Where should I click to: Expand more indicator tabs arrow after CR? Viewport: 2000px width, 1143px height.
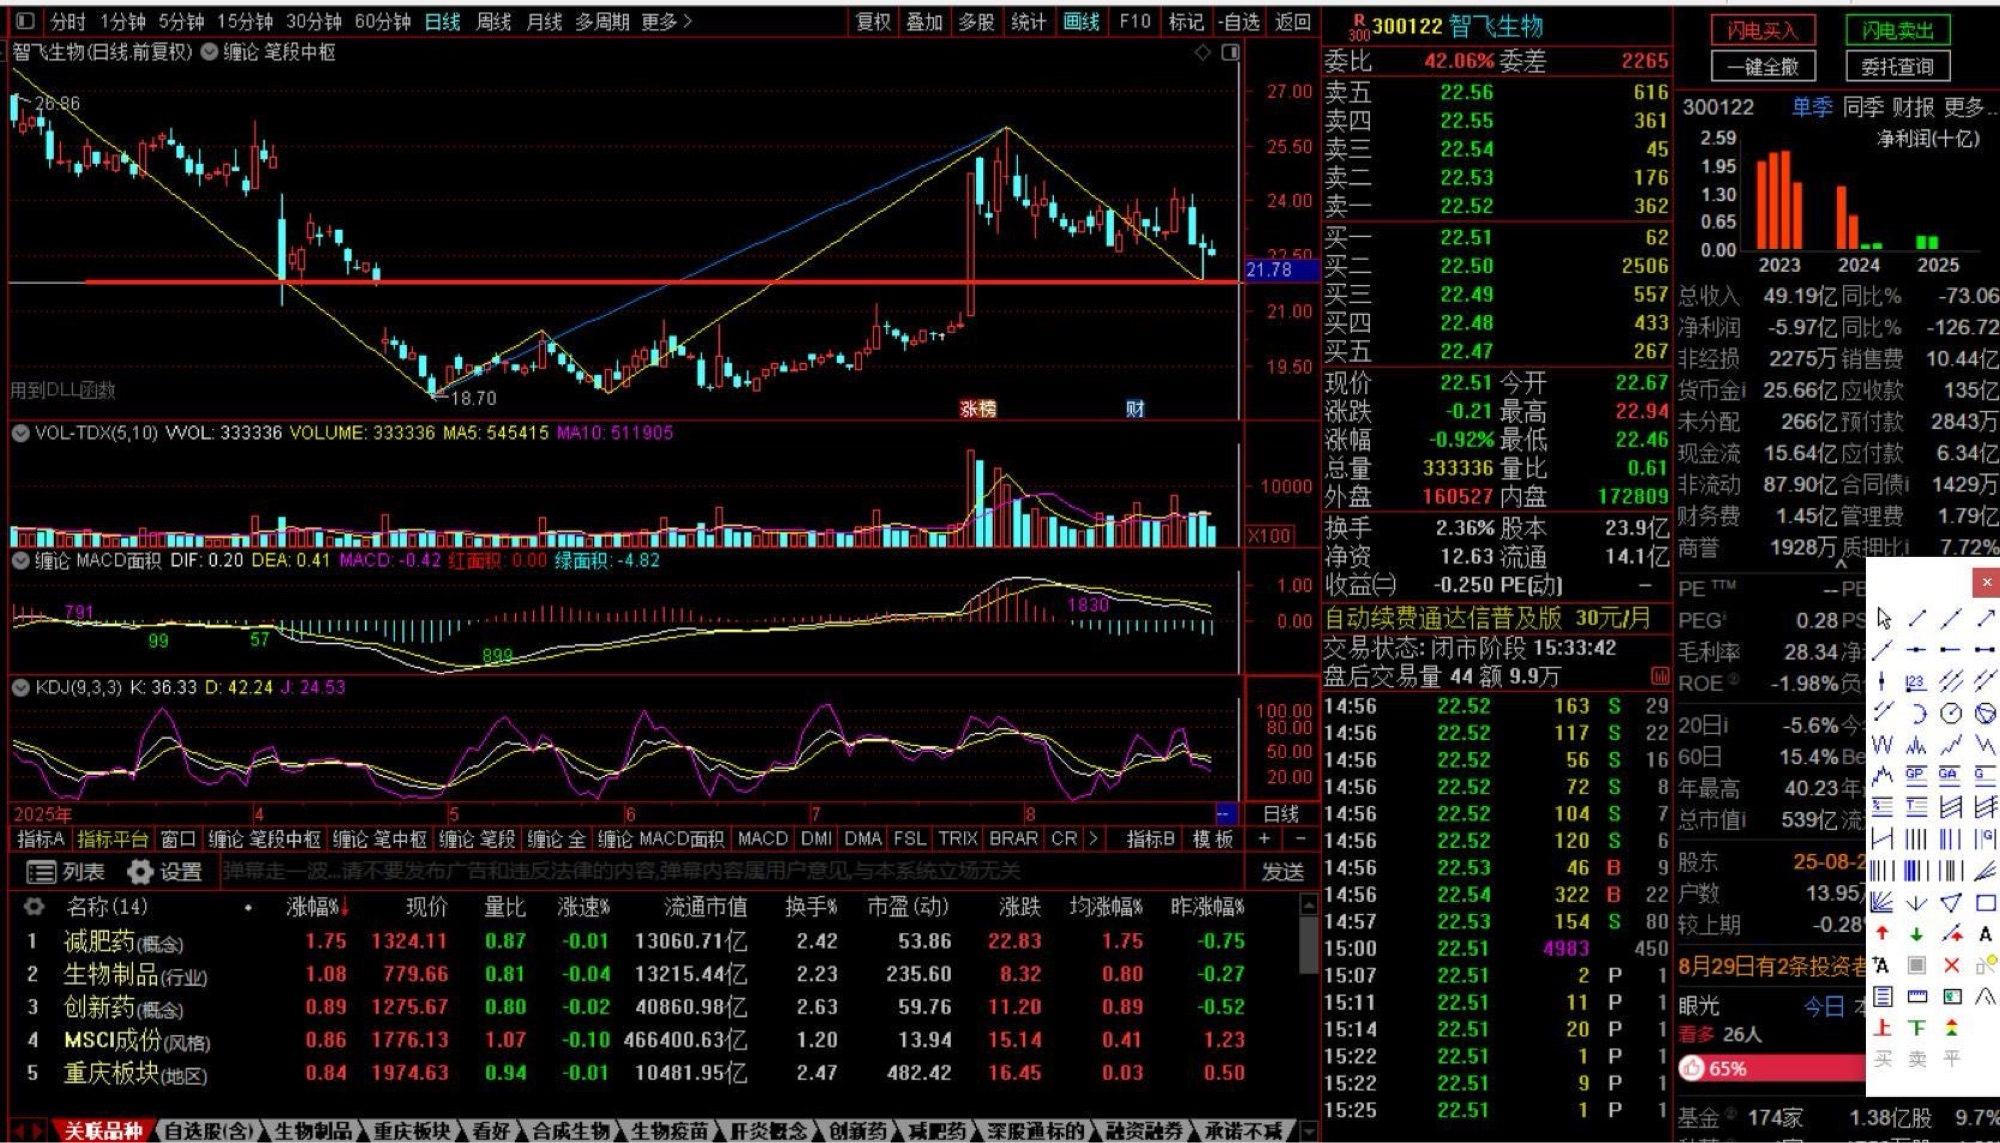1093,838
